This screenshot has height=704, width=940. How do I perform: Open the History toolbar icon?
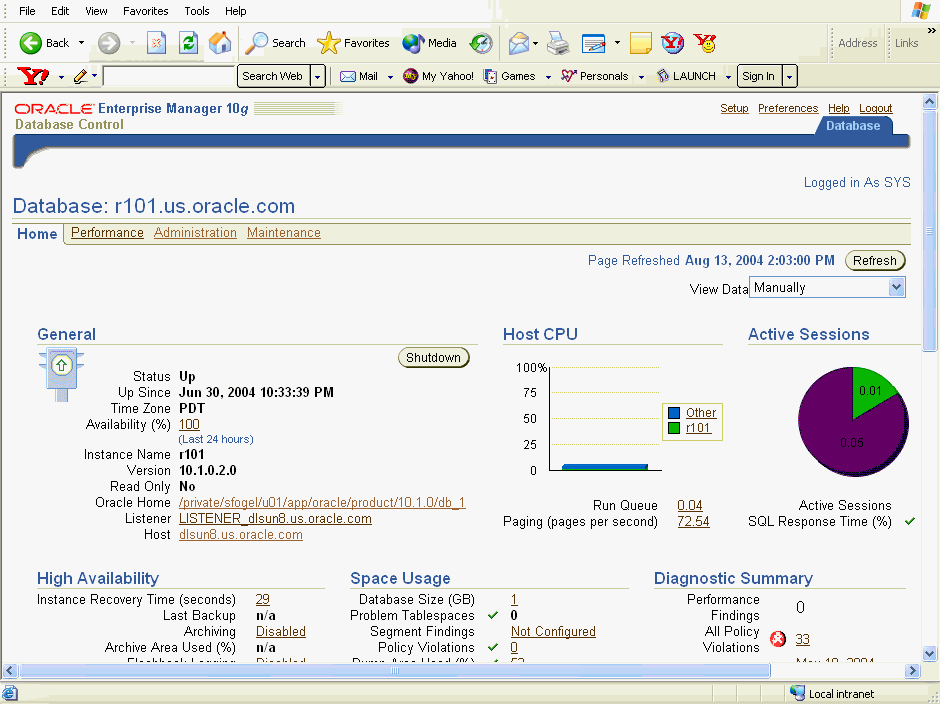tap(482, 43)
